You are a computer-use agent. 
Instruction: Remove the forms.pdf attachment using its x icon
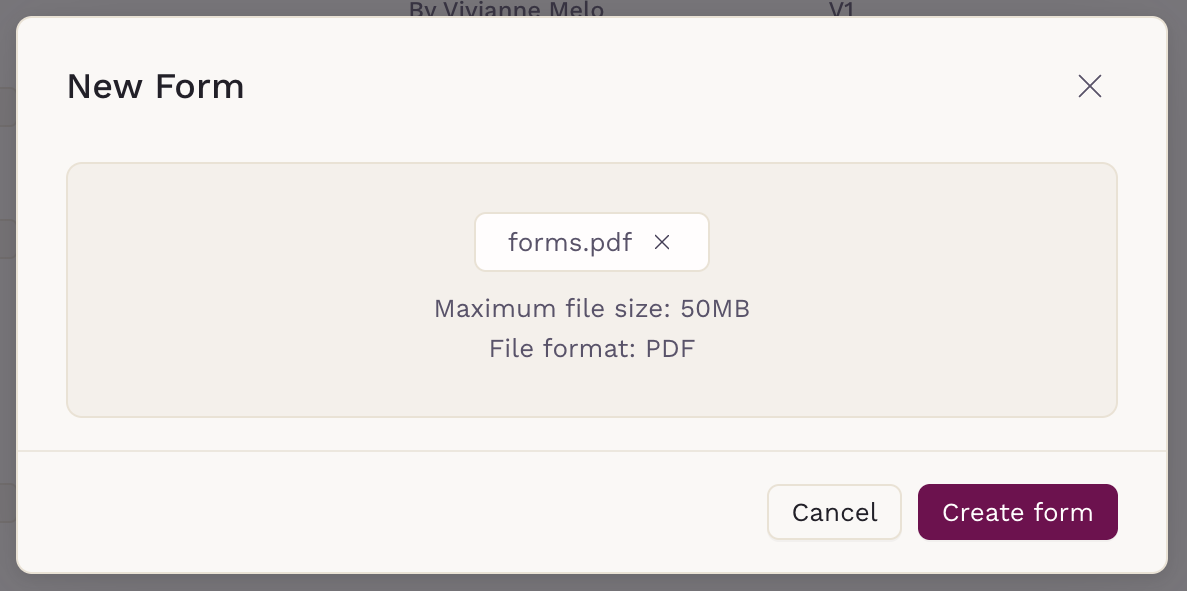(661, 242)
